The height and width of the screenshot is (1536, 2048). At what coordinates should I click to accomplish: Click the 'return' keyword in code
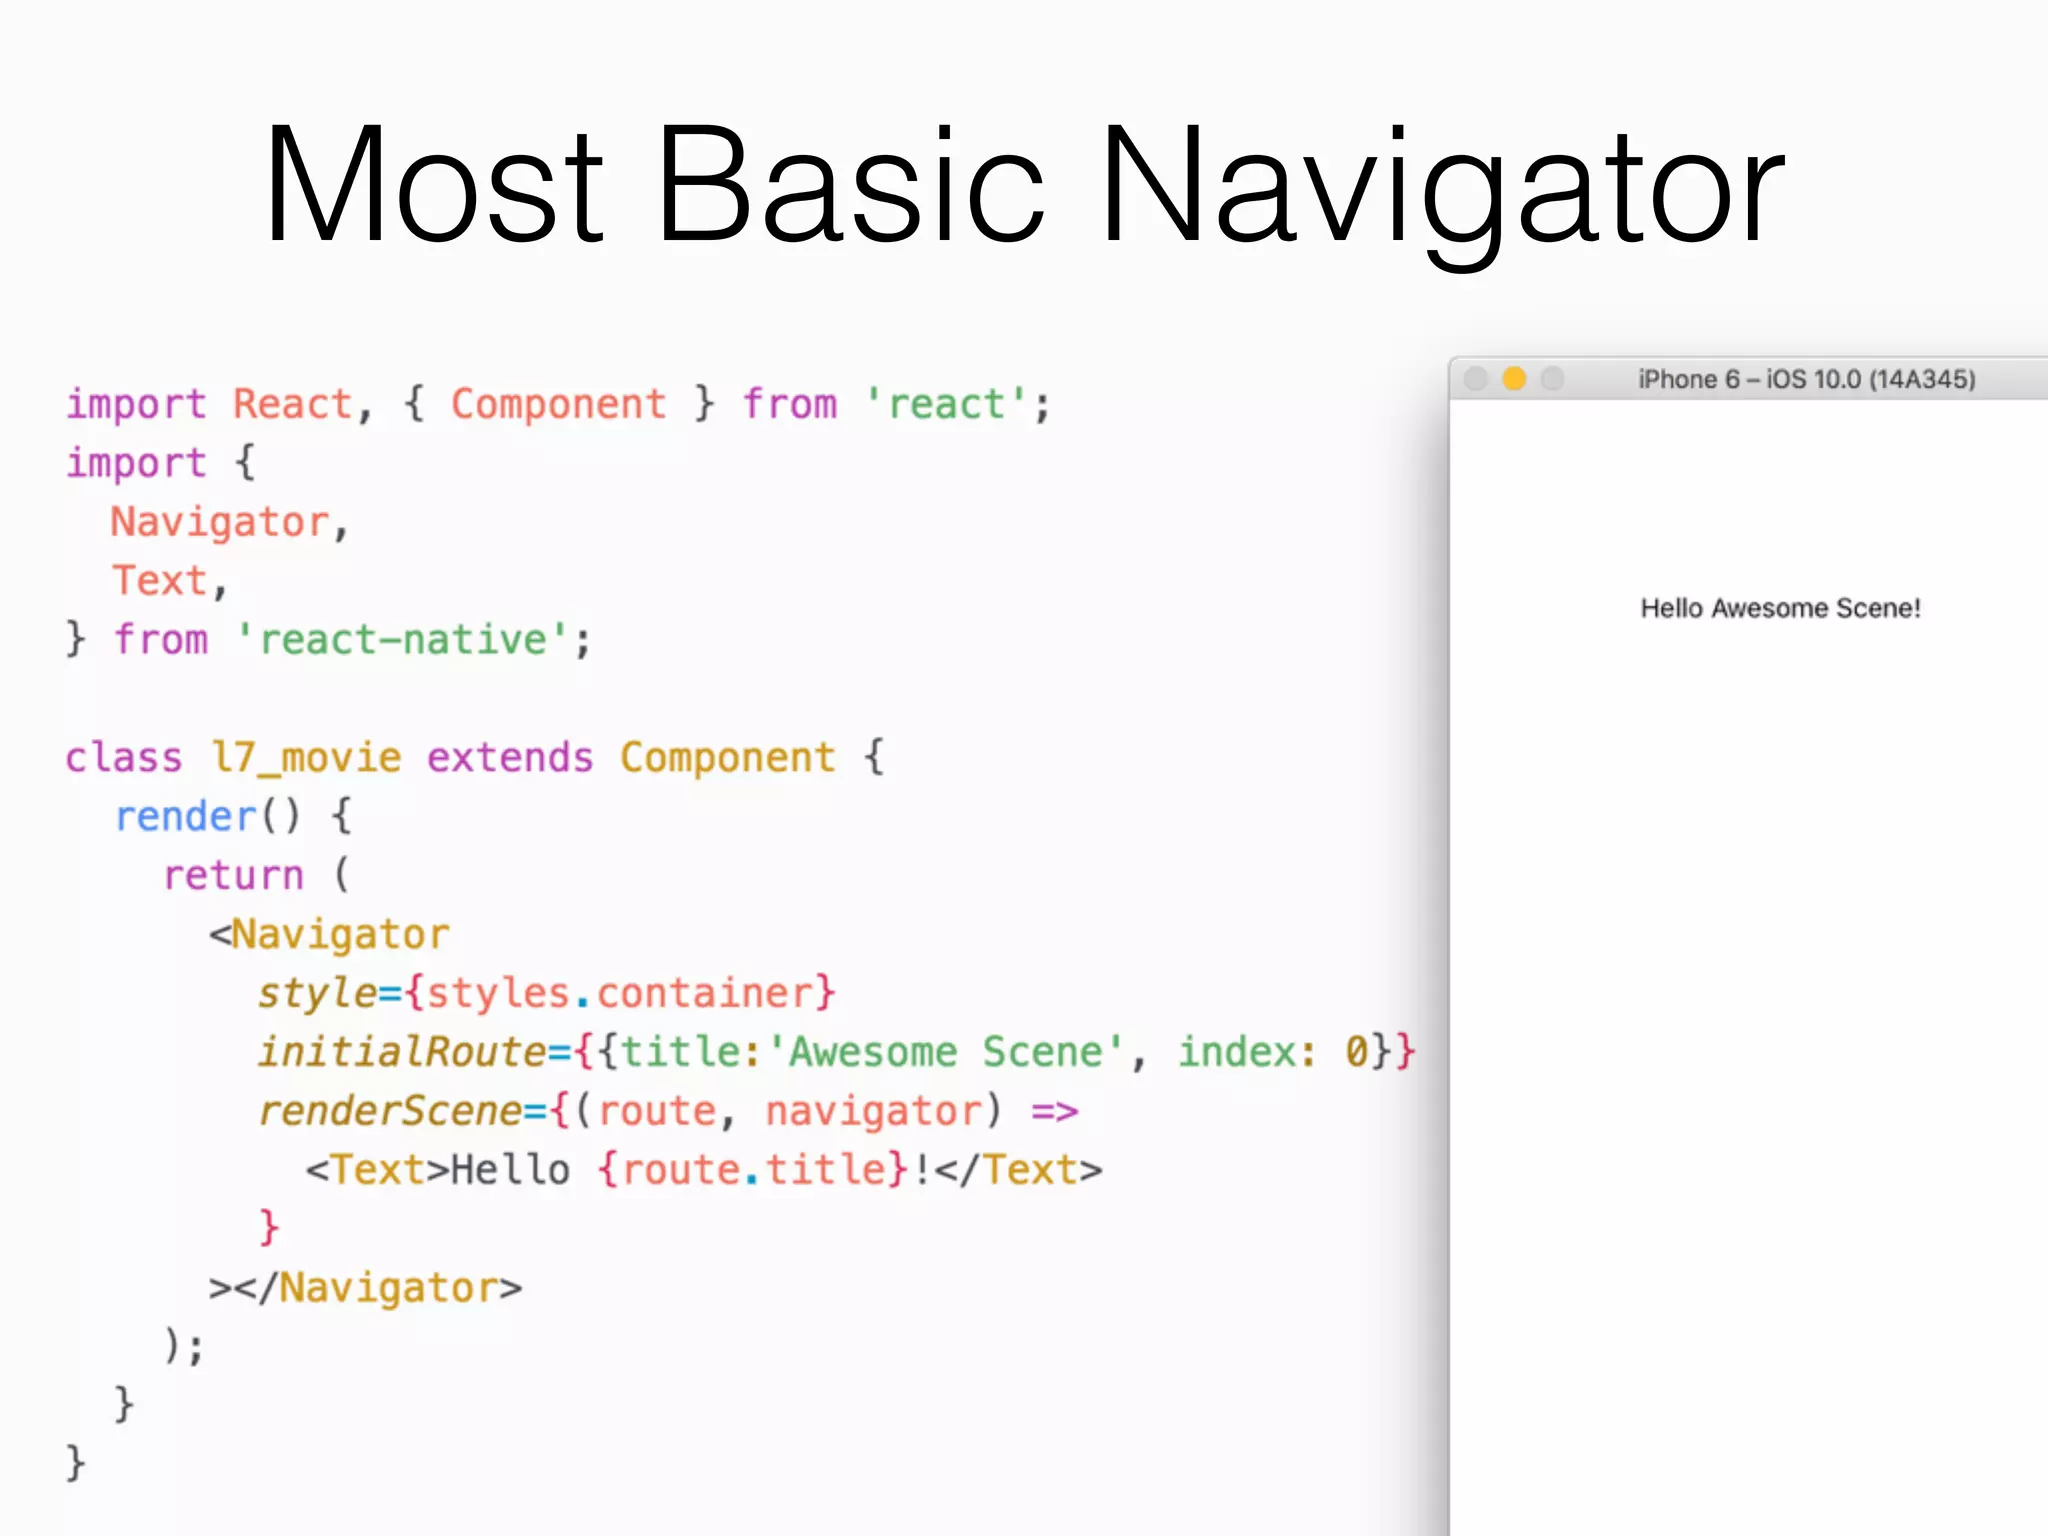tap(233, 876)
